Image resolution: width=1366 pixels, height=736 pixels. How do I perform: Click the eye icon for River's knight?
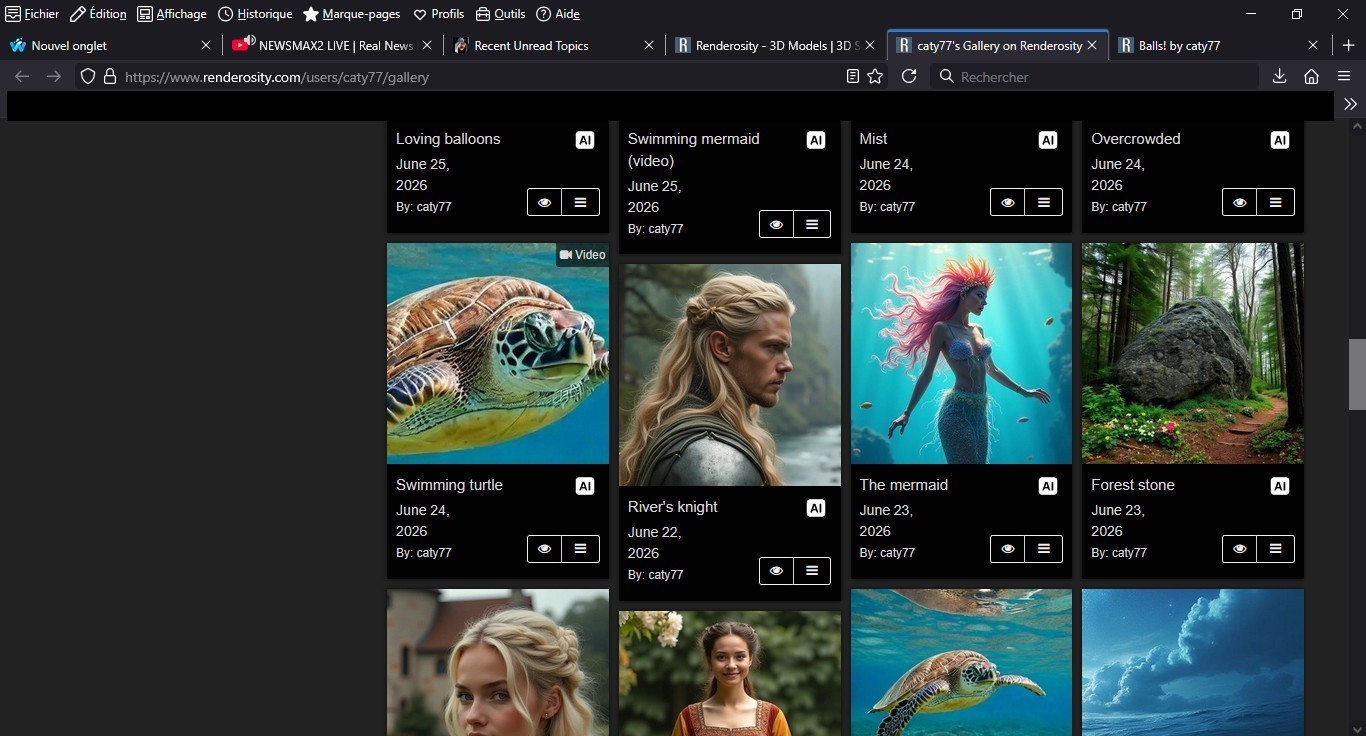tap(776, 570)
